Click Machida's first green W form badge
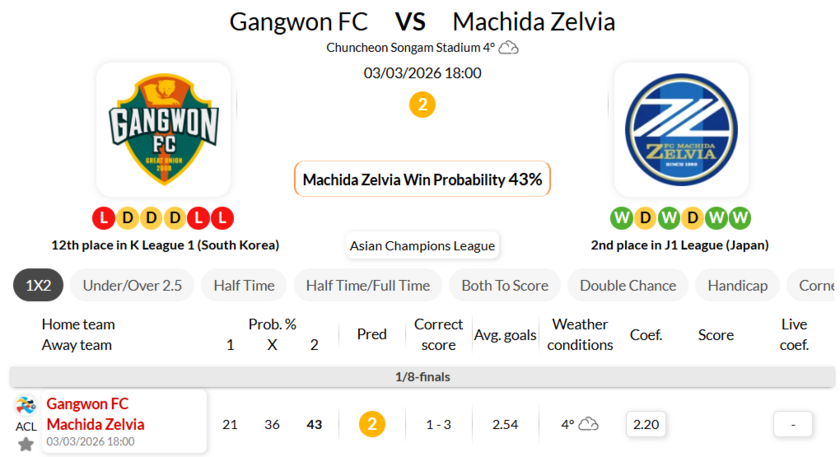 (620, 217)
